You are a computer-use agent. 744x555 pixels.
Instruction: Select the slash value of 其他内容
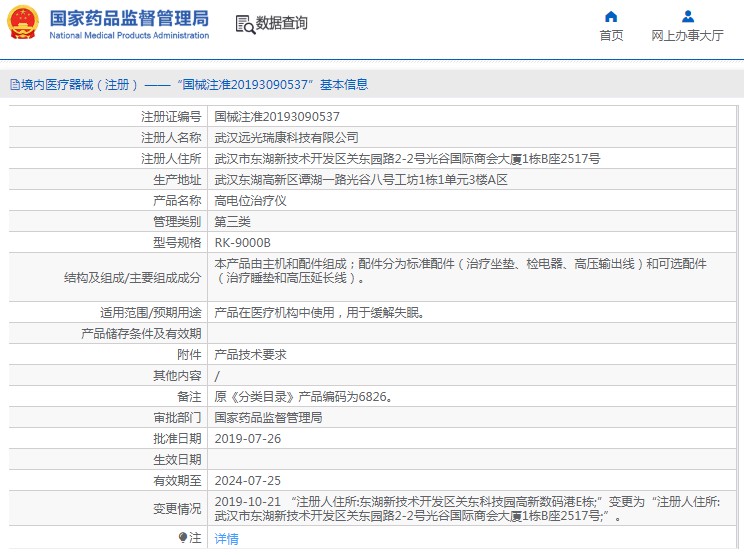click(217, 376)
